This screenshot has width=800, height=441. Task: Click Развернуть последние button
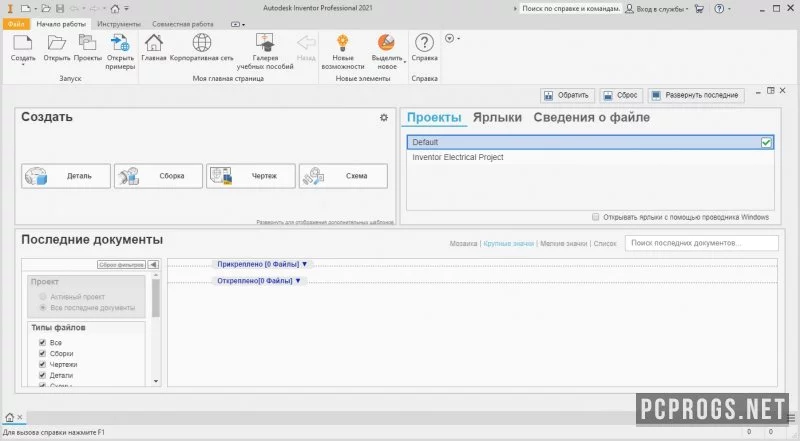pyautogui.click(x=696, y=95)
